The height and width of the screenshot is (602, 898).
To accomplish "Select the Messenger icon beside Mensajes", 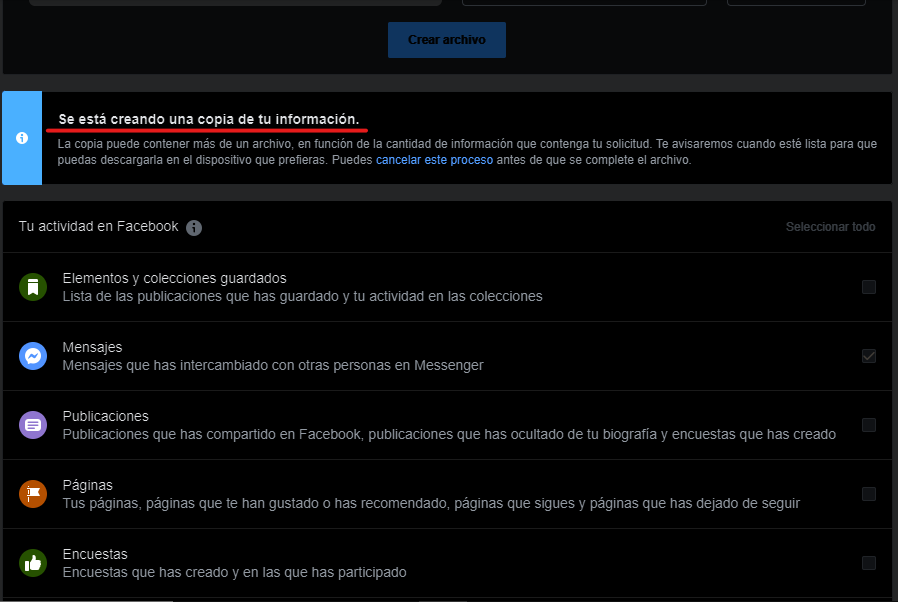I will tap(33, 355).
